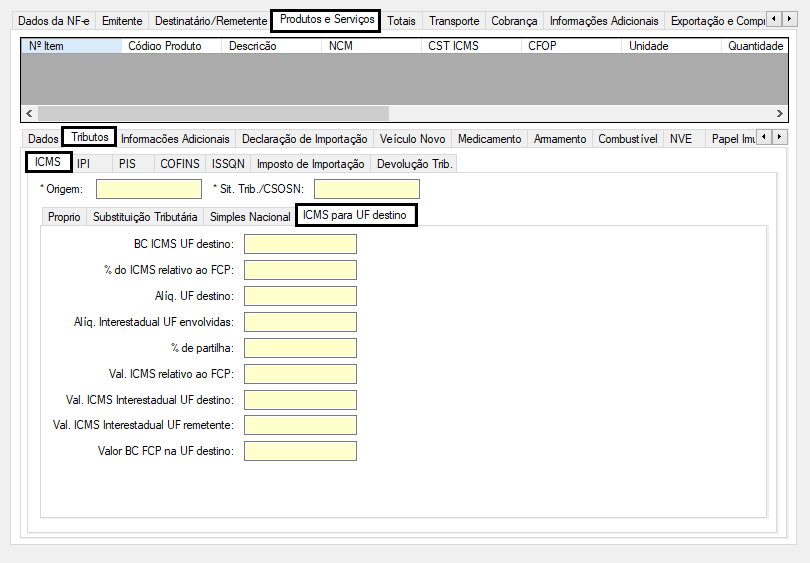
Task: Switch to the Emitente tab
Action: pos(122,21)
